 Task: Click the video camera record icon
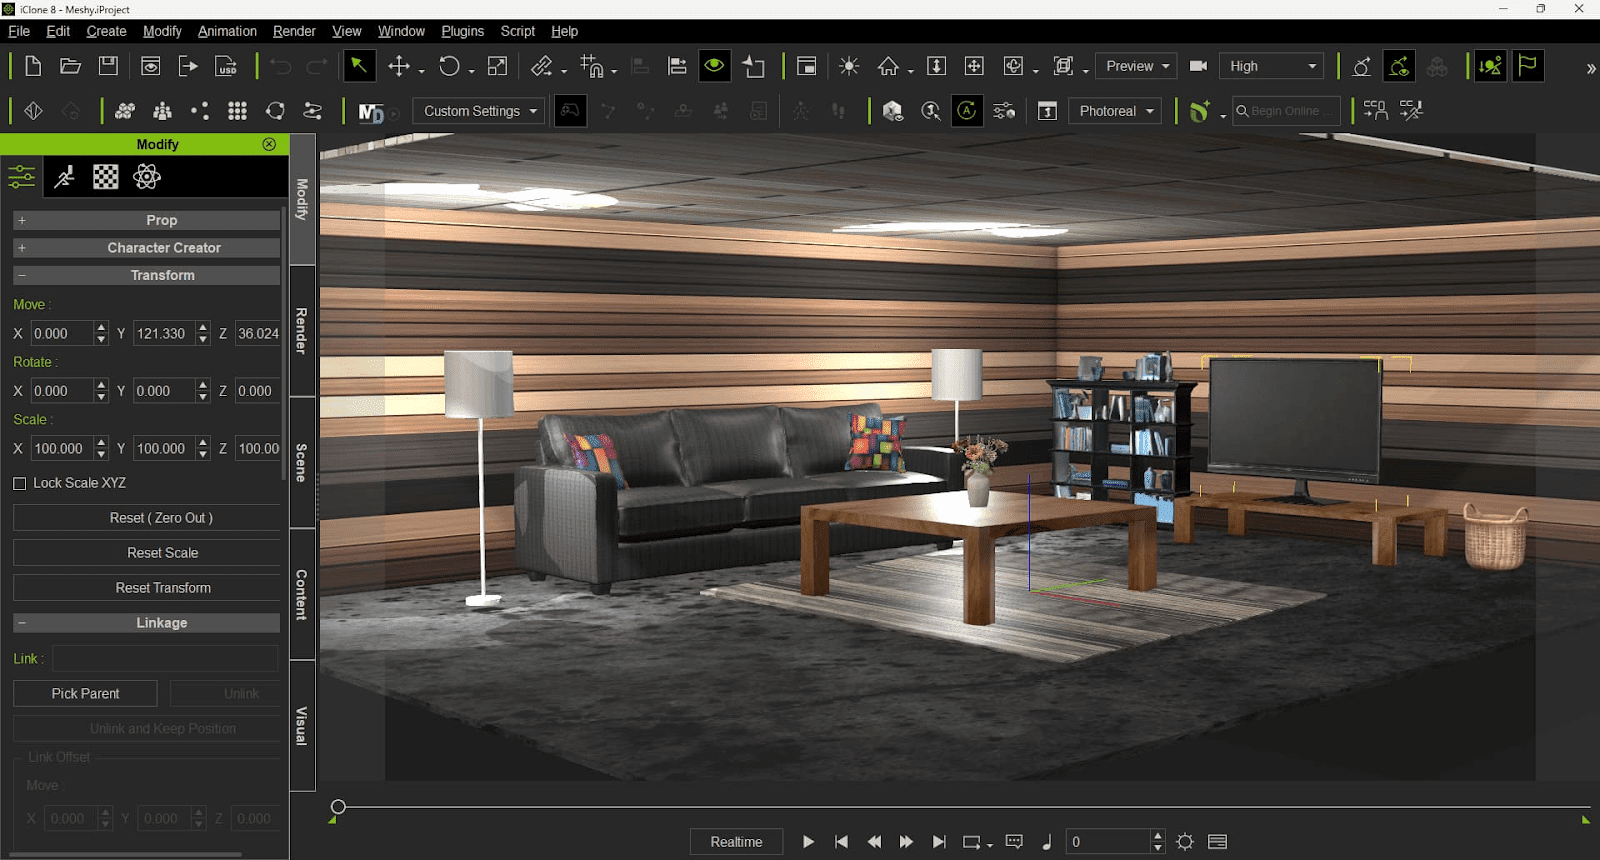(1198, 66)
